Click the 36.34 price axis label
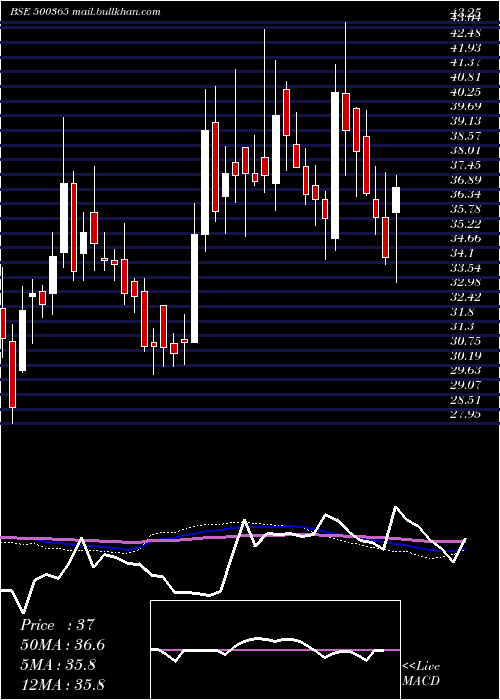 466,195
